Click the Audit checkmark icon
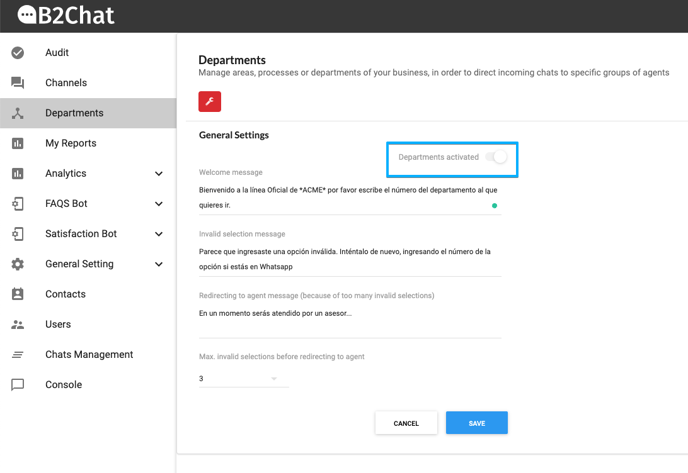Screen dimensions: 688x473 [18, 53]
